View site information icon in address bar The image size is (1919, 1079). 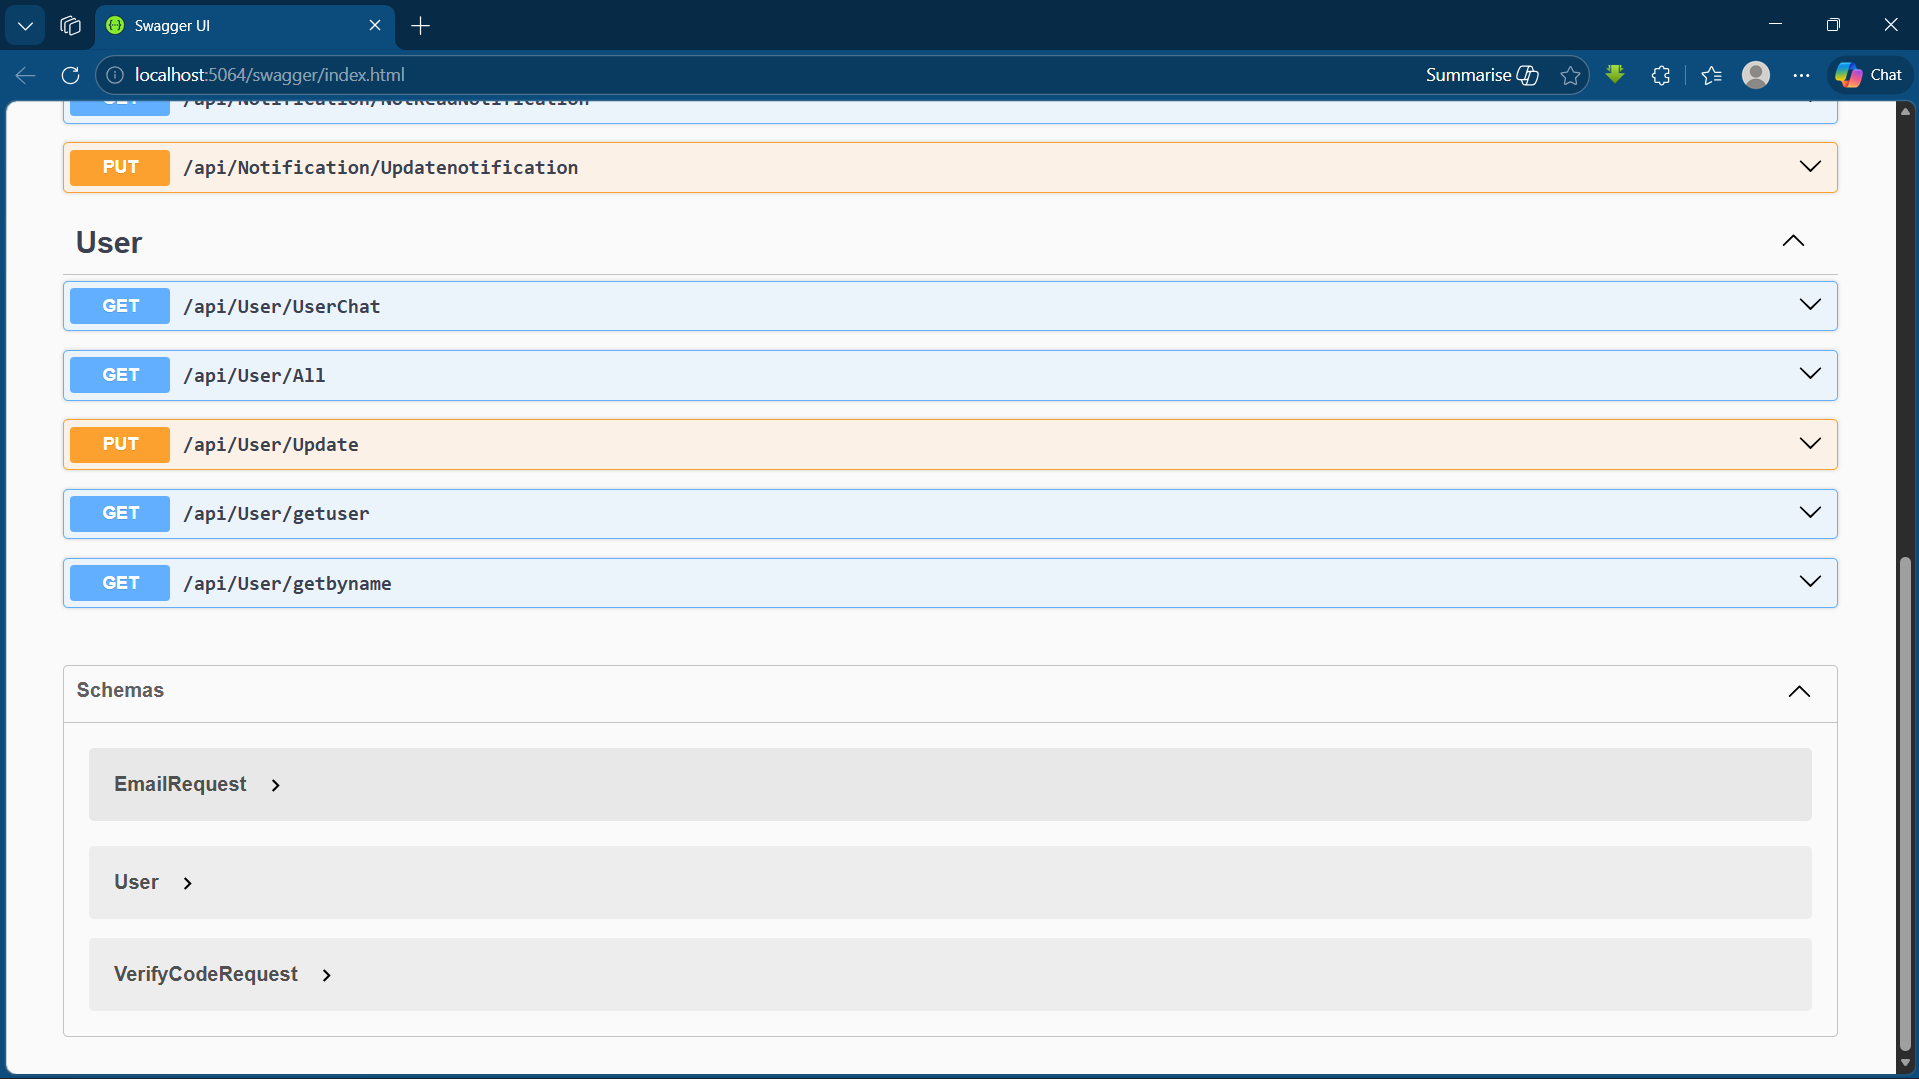point(115,75)
